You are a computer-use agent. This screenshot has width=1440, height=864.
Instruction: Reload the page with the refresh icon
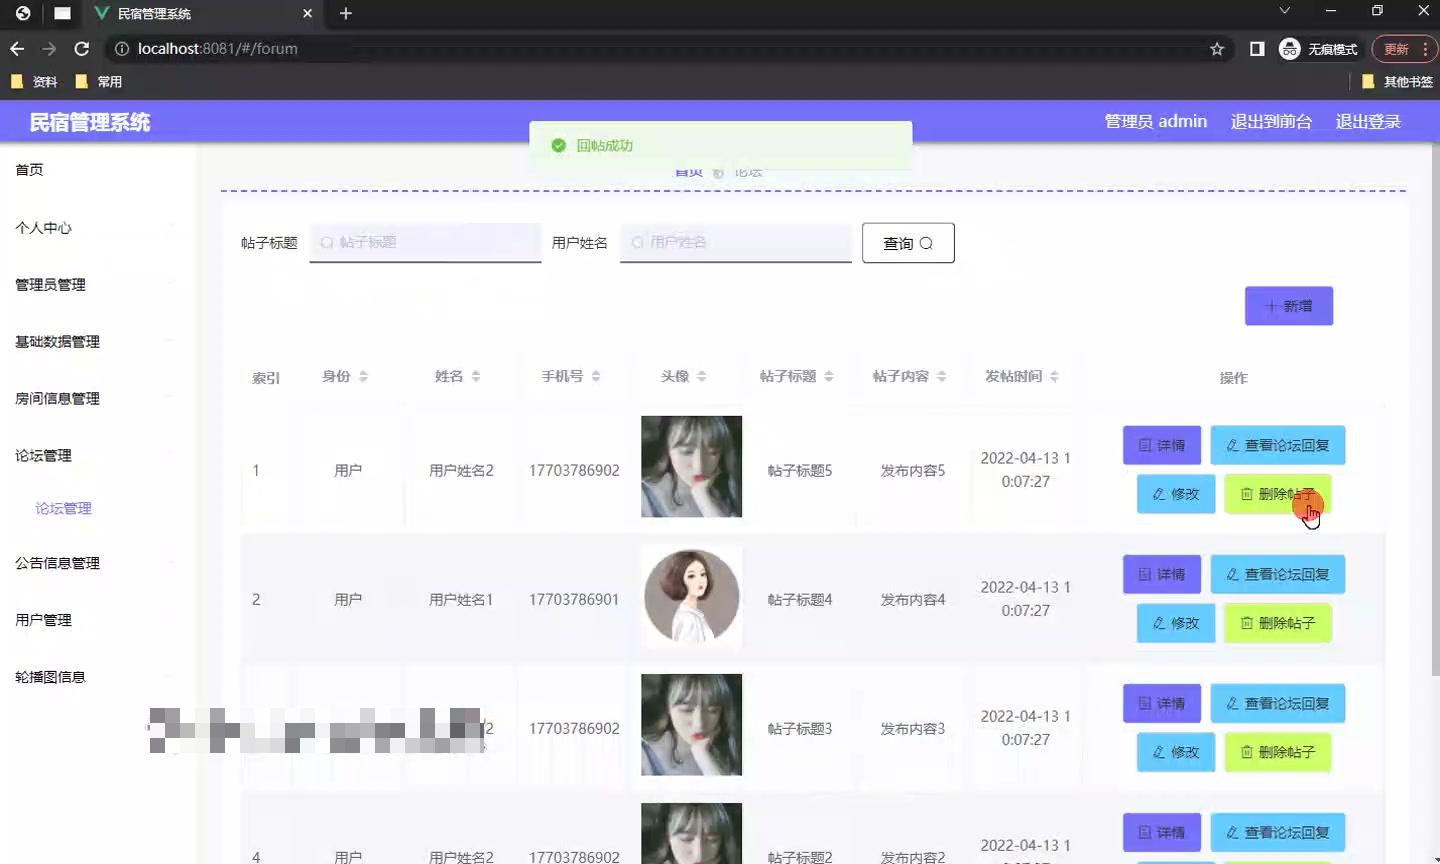(x=82, y=48)
